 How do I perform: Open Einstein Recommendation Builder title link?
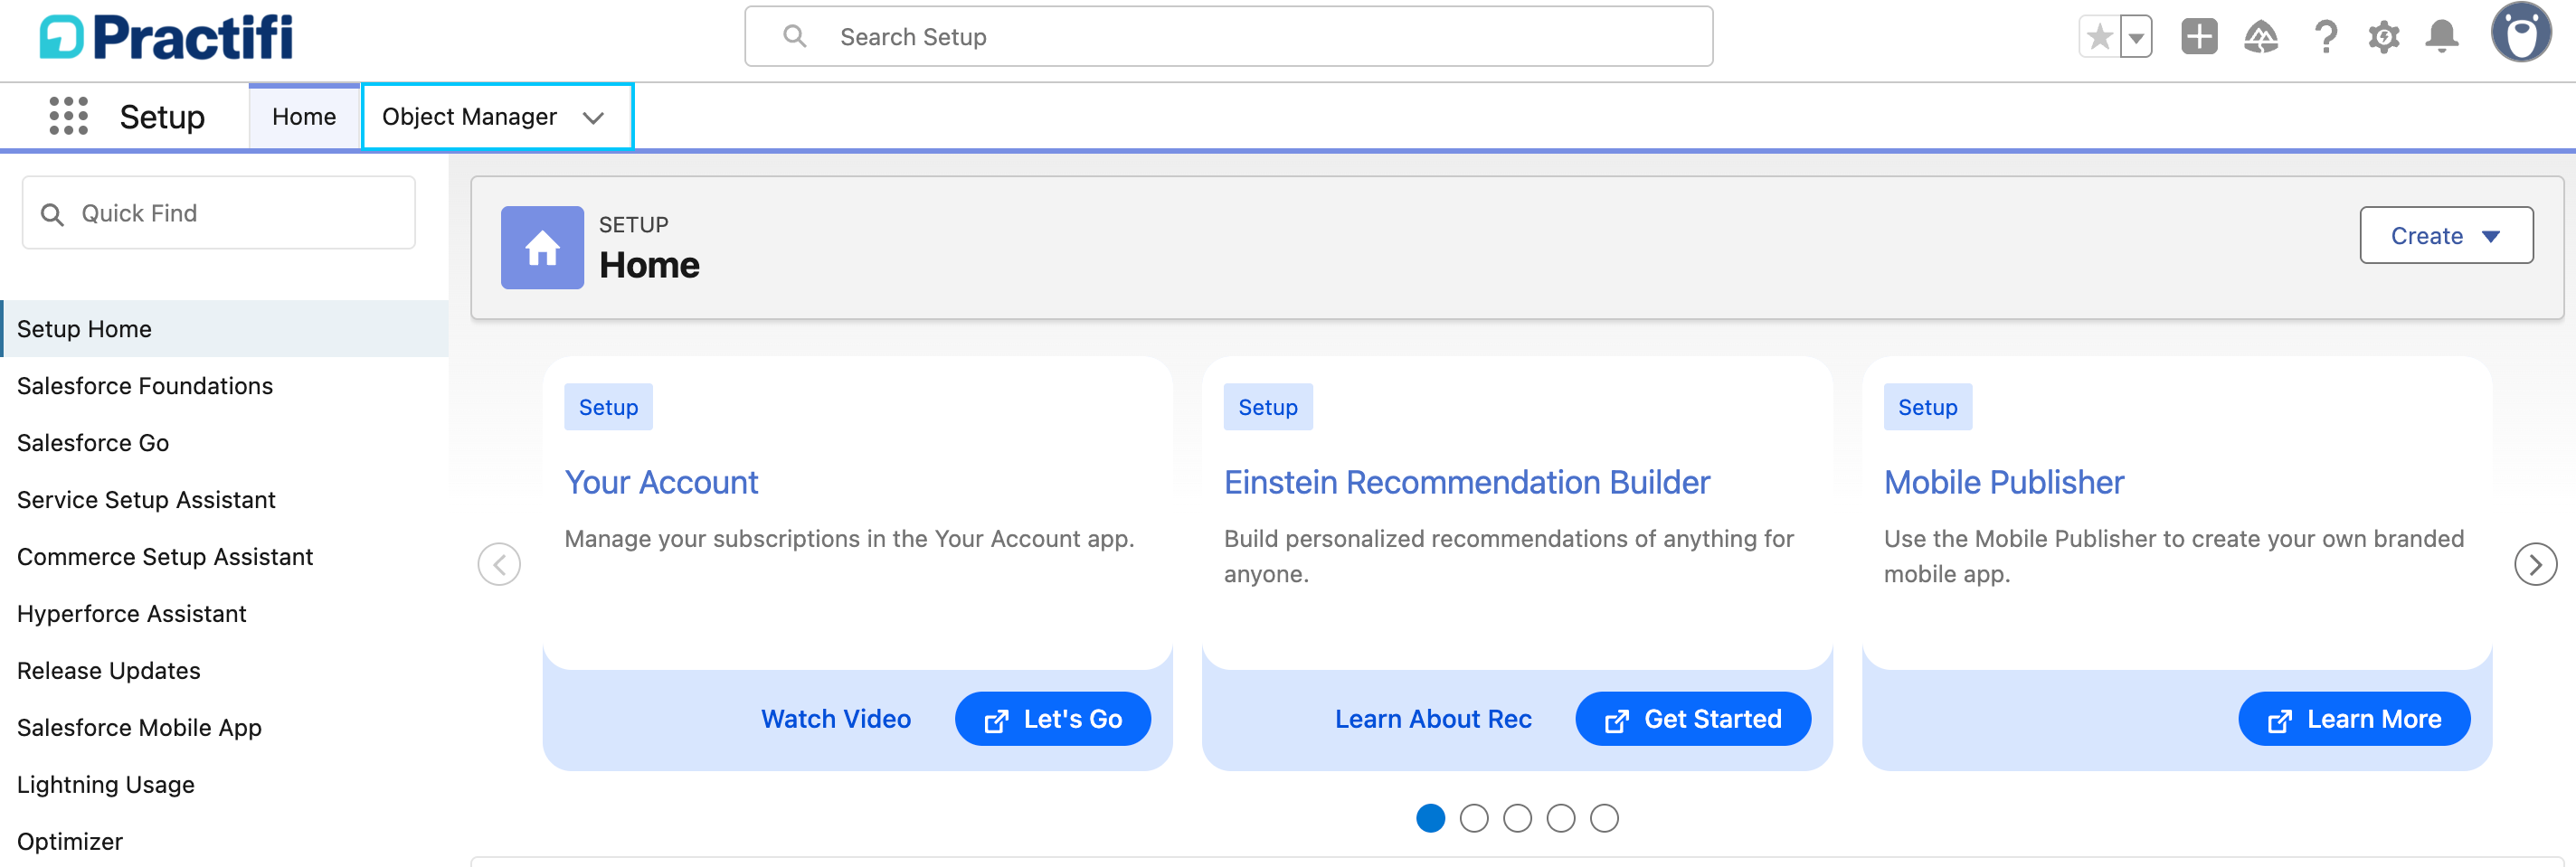[1467, 483]
